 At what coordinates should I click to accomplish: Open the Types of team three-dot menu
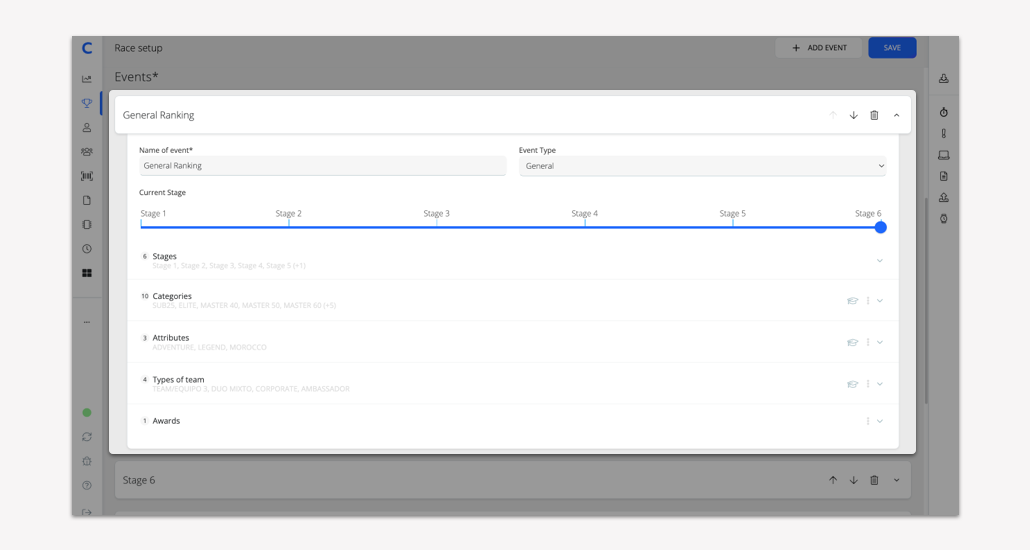868,384
